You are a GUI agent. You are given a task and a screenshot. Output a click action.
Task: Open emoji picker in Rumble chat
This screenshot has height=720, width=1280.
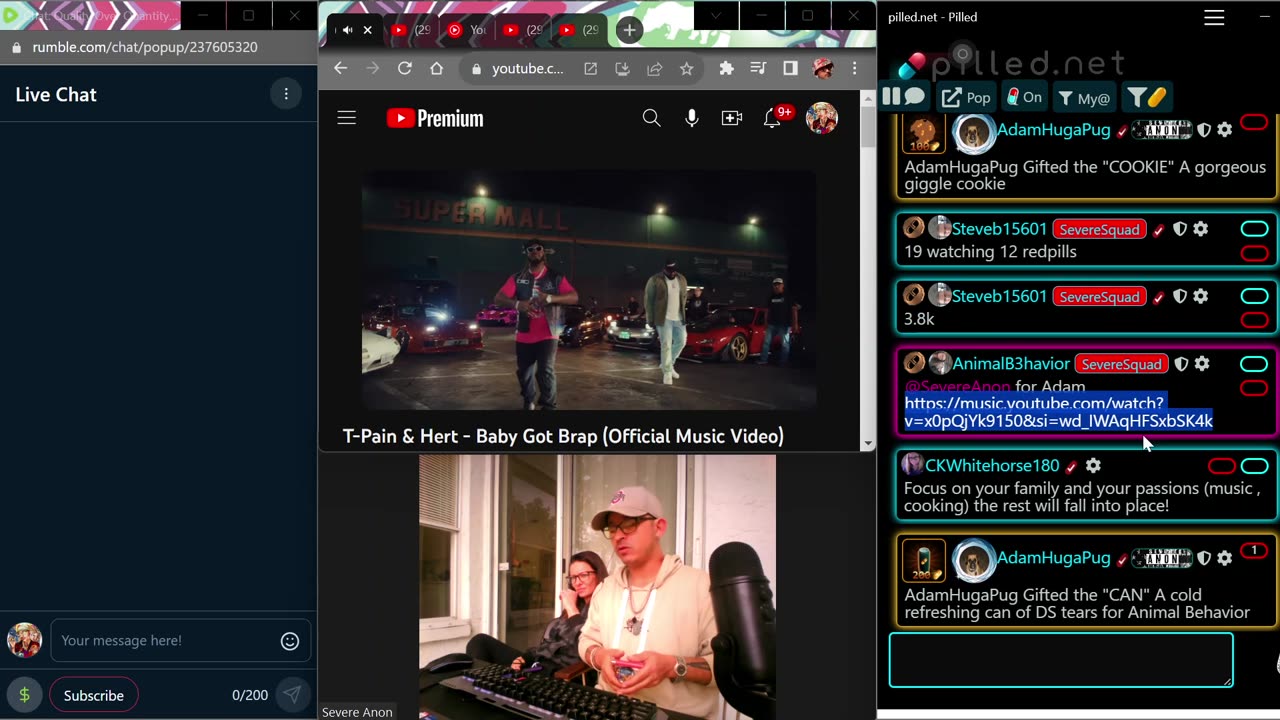coord(290,641)
